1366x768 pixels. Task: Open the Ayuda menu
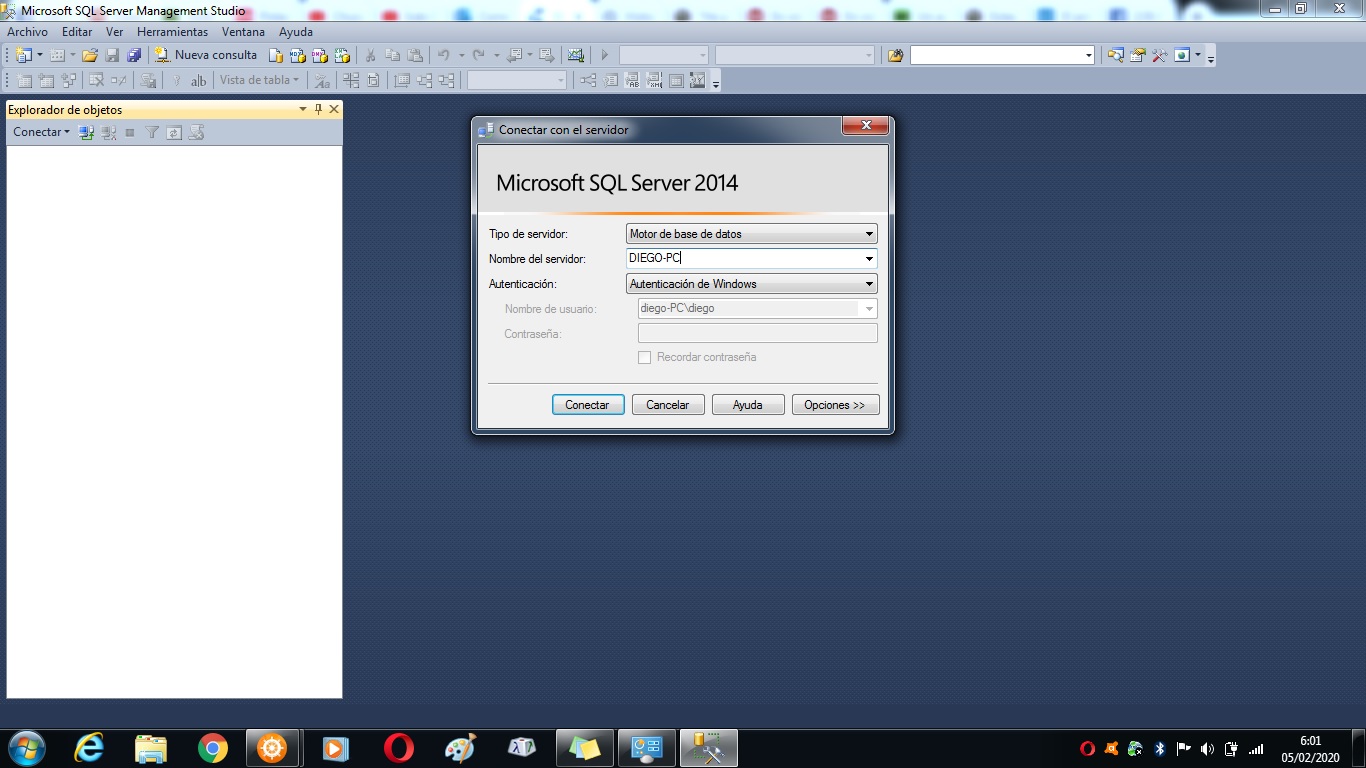point(296,32)
